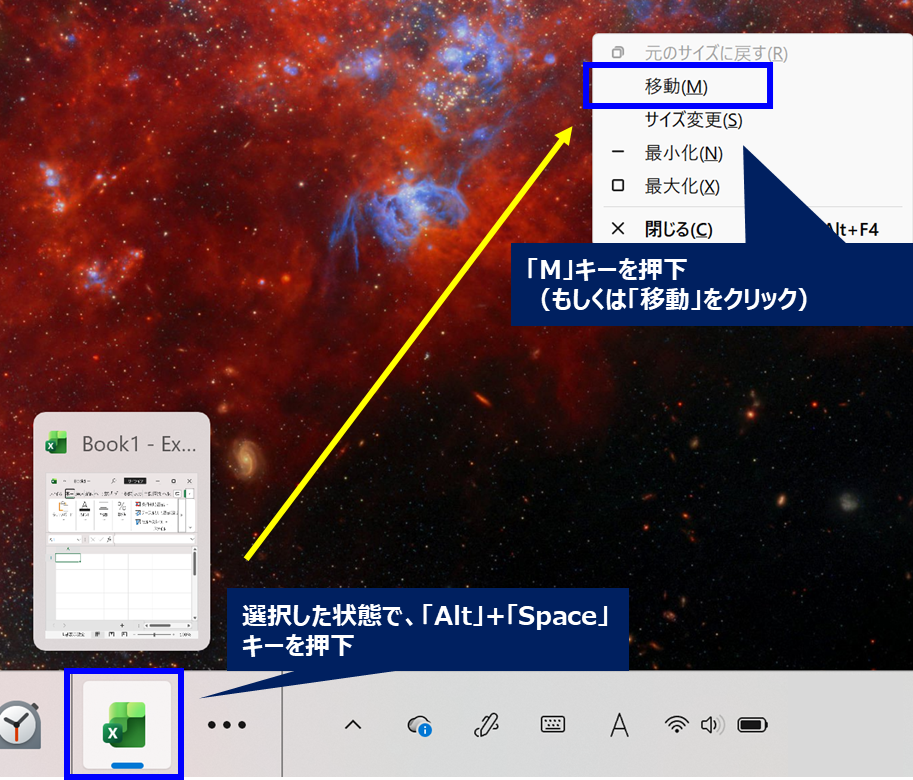Toggle the IME input mode "A" indicator

point(620,725)
